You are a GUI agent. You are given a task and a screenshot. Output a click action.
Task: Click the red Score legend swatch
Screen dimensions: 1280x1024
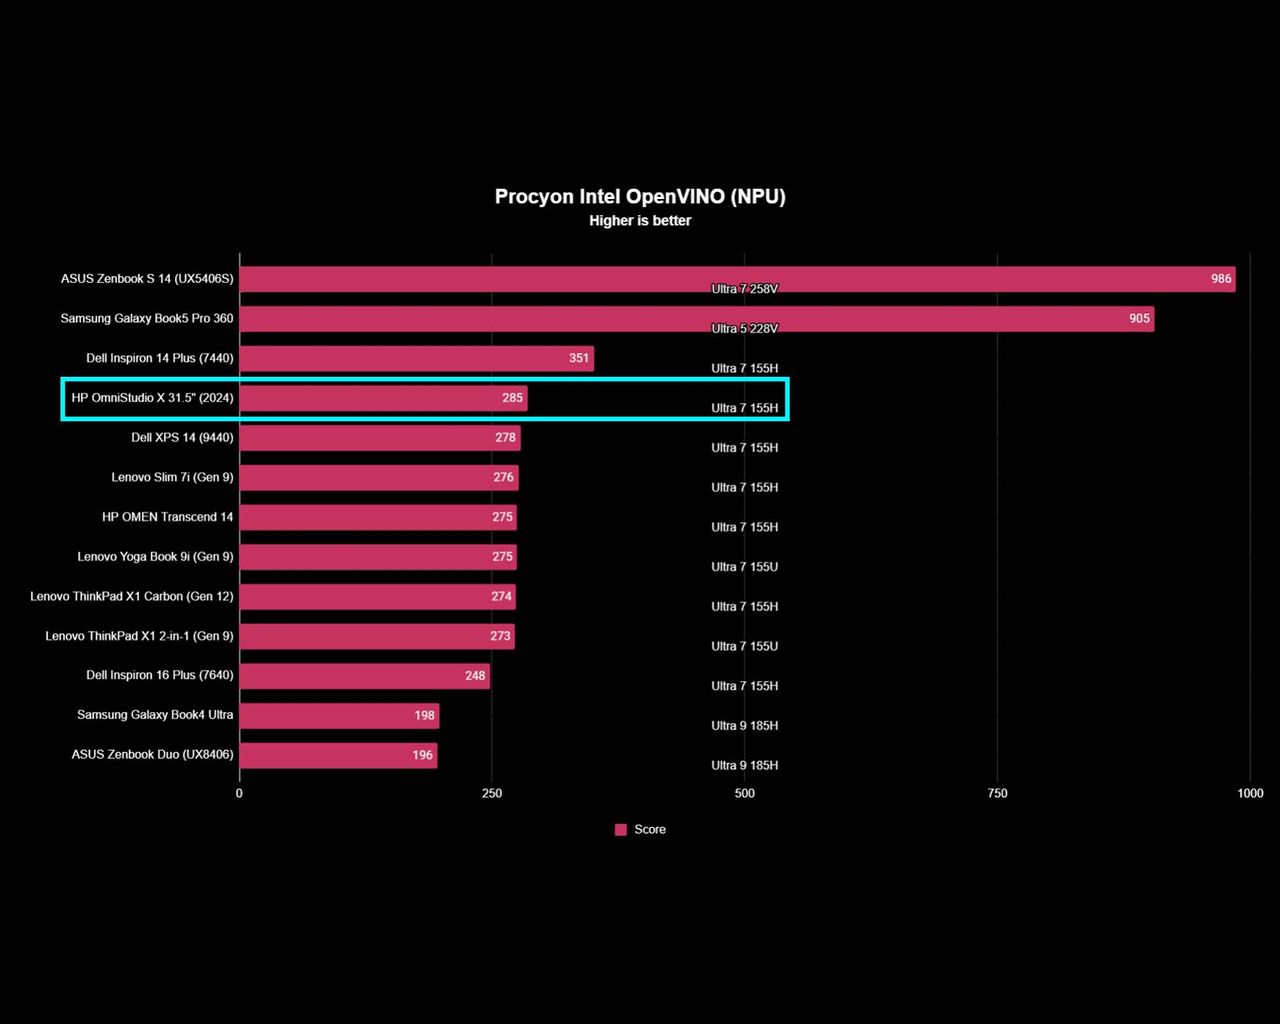[620, 830]
